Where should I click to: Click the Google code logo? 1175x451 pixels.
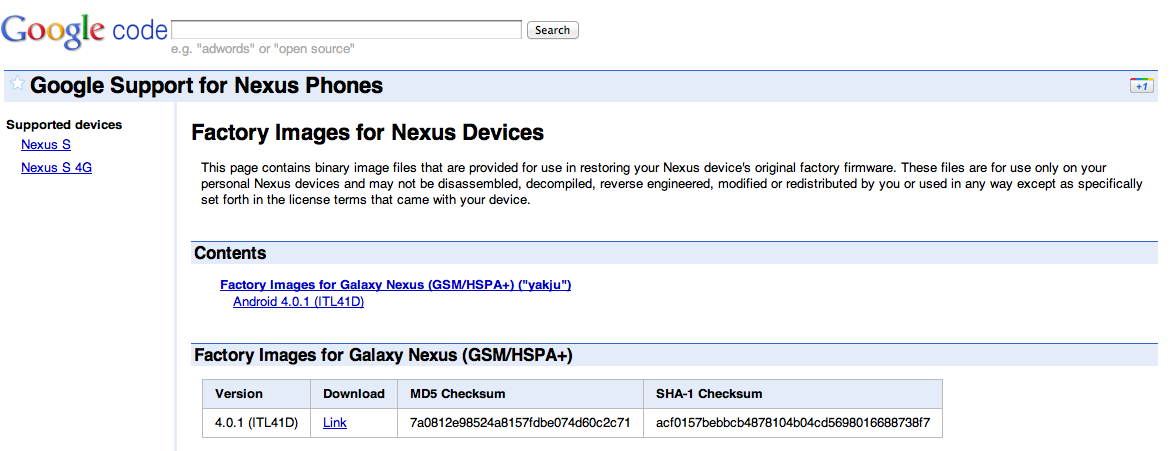tap(84, 30)
